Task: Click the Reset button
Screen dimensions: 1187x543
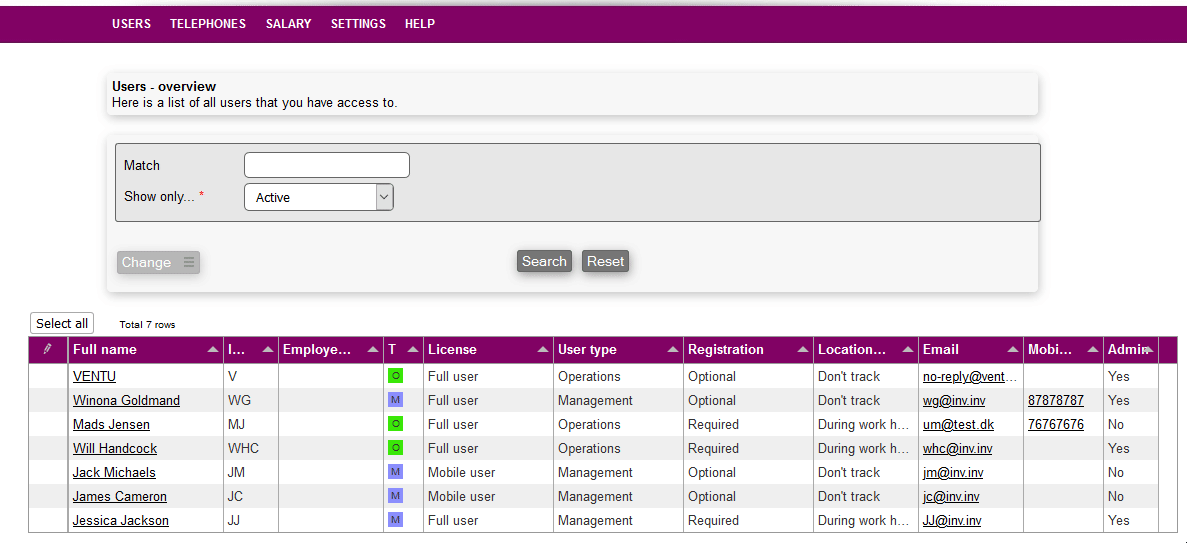Action: point(605,262)
